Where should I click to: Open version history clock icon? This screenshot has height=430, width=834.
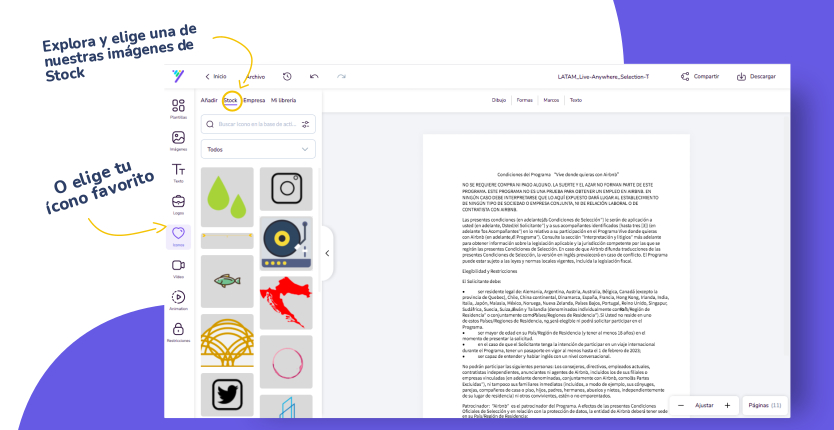tap(287, 76)
